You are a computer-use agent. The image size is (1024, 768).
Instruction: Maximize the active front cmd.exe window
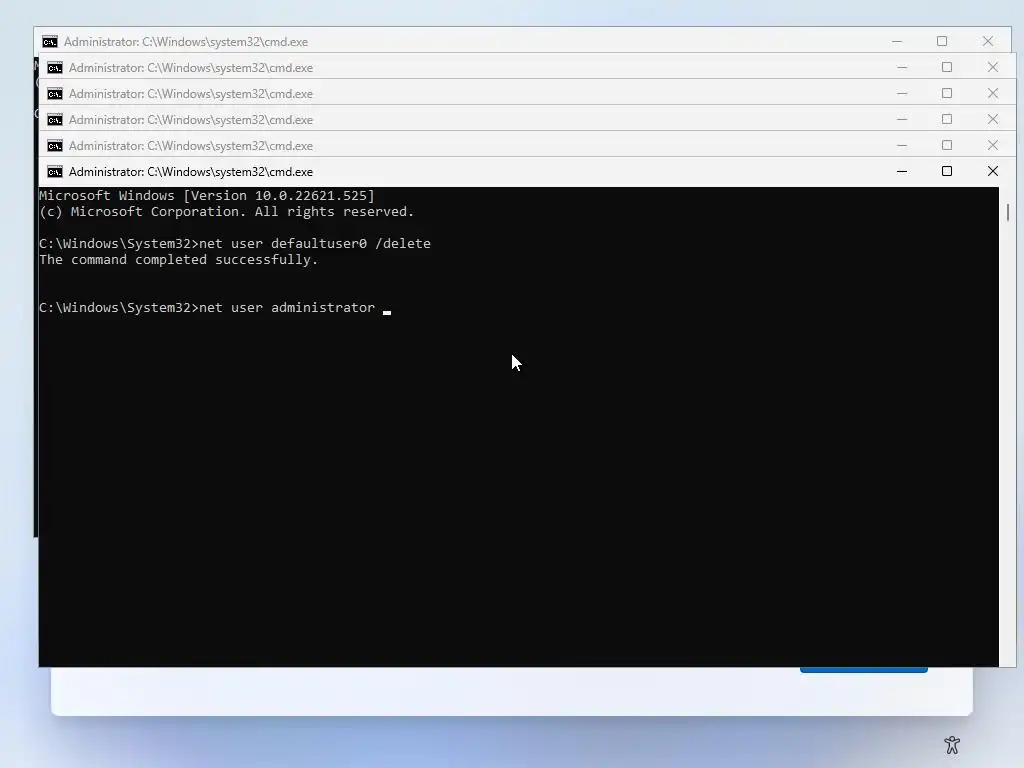(947, 171)
